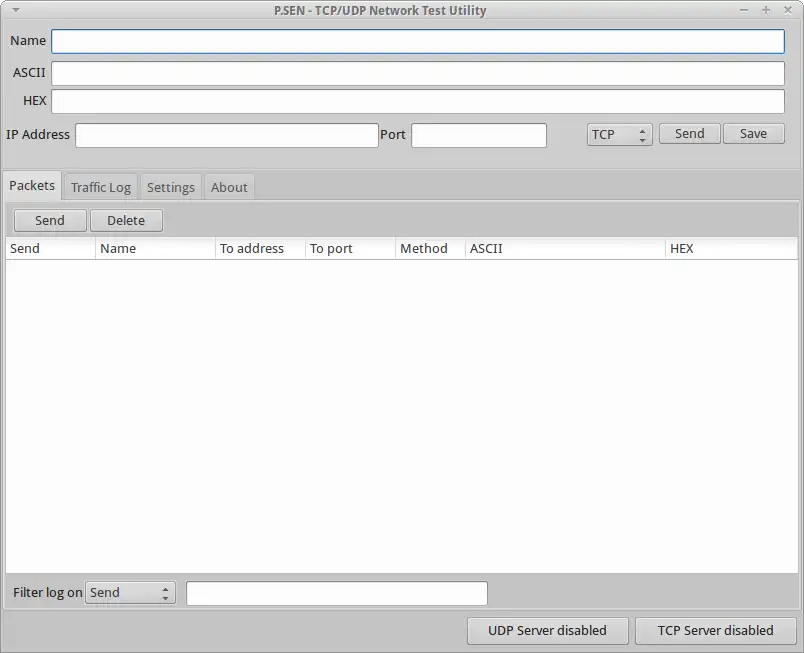Close the P.SEN window
This screenshot has width=804, height=653.
[x=788, y=10]
